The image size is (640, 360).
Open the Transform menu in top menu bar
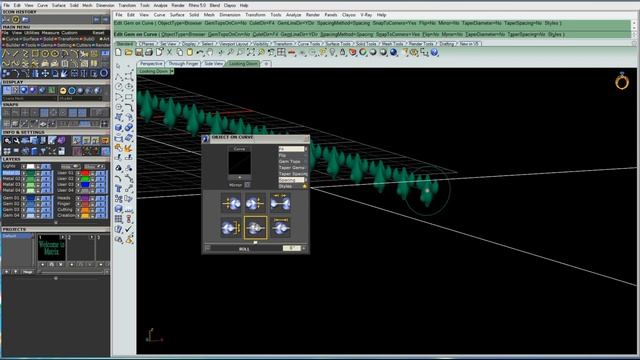click(x=127, y=5)
